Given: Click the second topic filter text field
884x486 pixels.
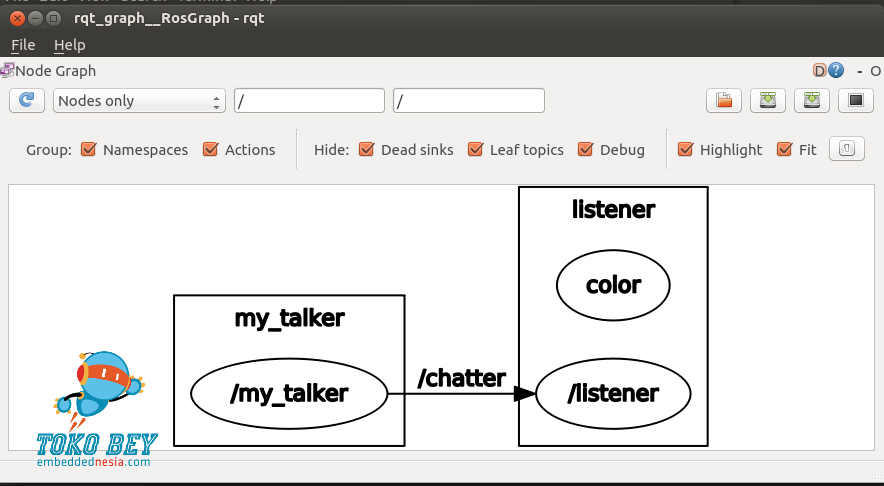Looking at the screenshot, I should (x=469, y=101).
